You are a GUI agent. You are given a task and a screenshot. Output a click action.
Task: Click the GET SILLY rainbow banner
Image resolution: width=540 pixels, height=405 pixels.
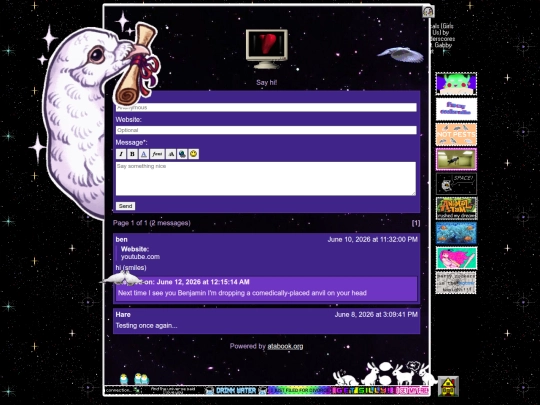pos(363,390)
